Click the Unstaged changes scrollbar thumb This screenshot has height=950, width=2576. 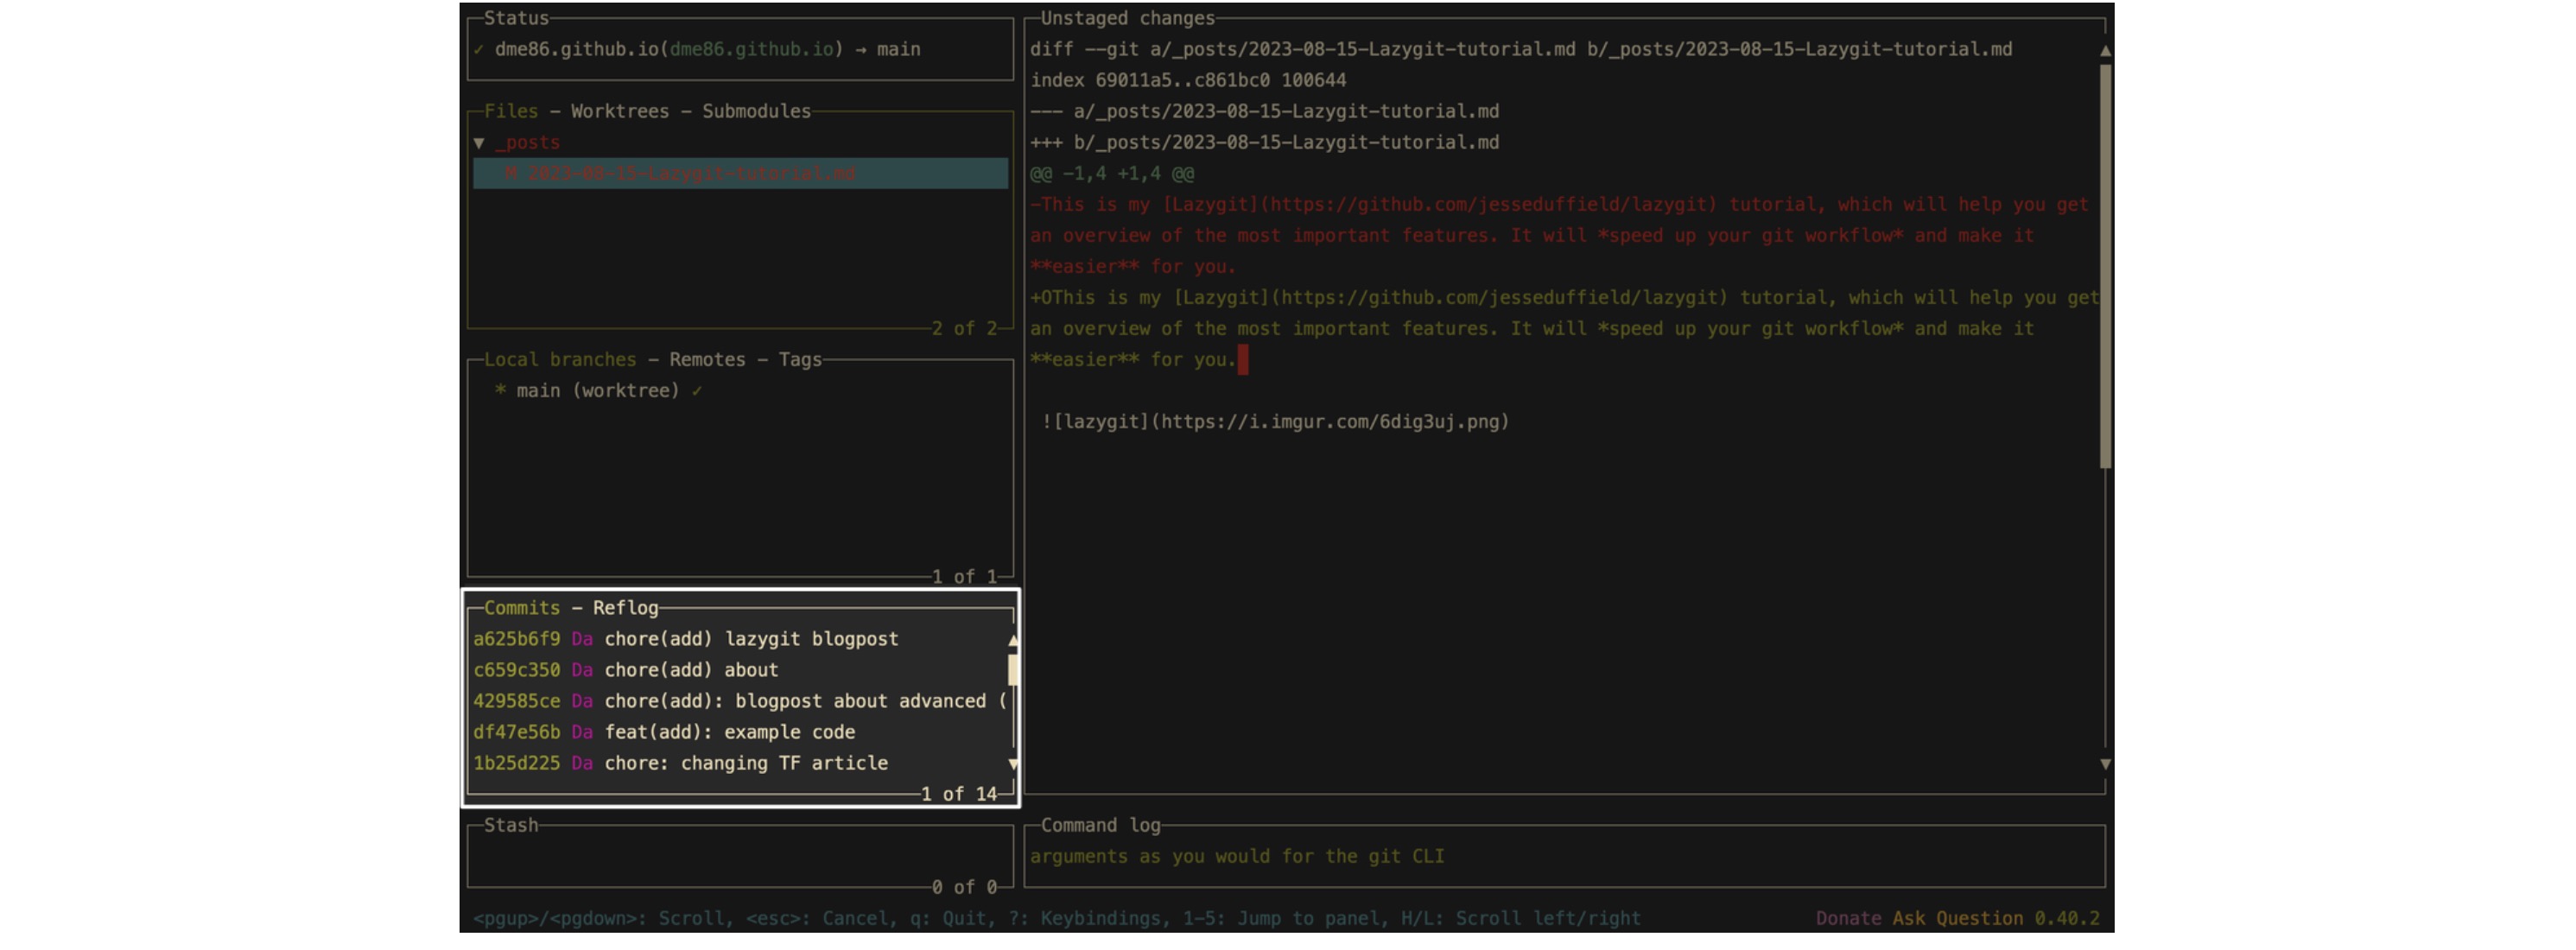(x=2105, y=266)
